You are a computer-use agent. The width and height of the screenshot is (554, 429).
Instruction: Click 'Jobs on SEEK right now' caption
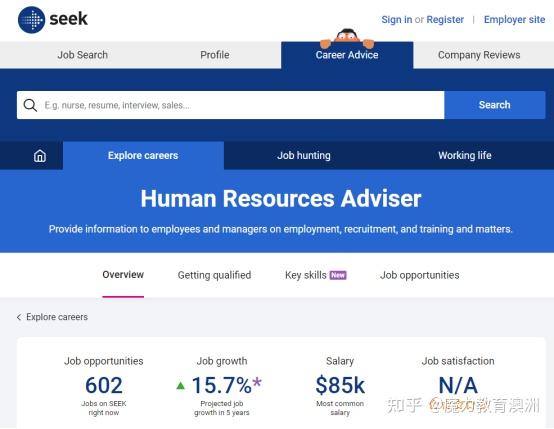[x=104, y=408]
